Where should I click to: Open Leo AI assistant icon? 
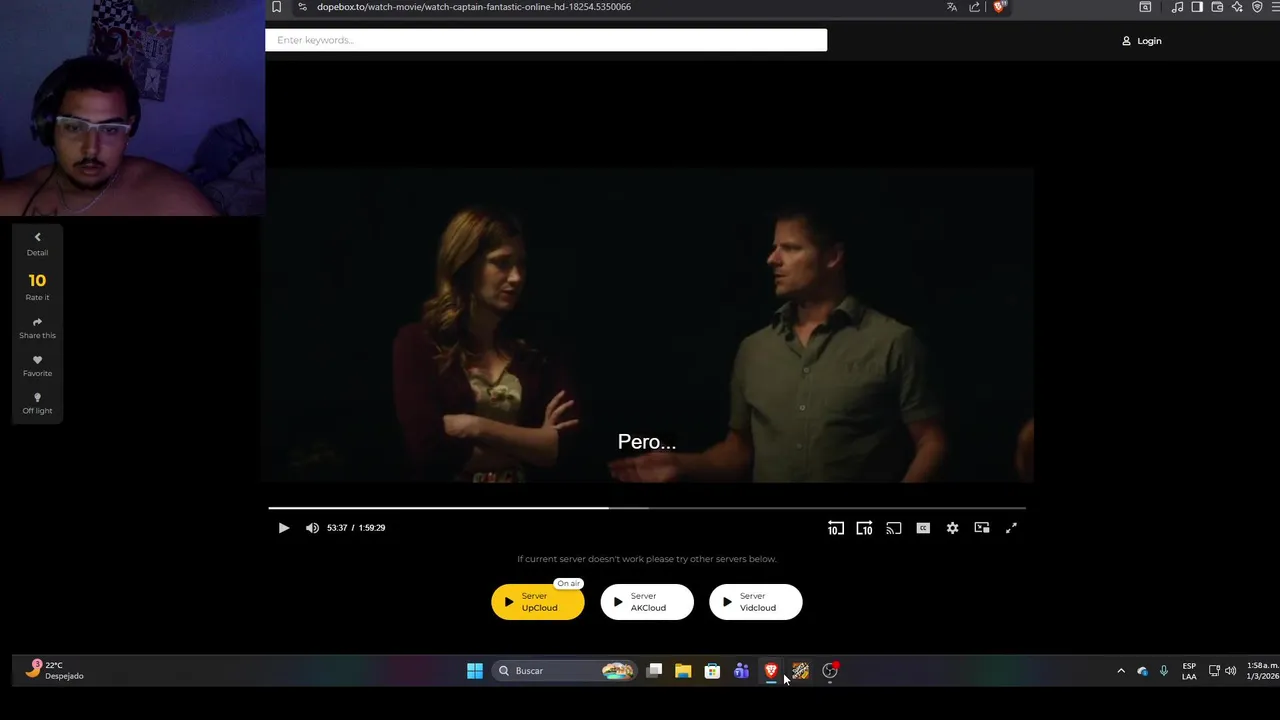click(x=1237, y=7)
